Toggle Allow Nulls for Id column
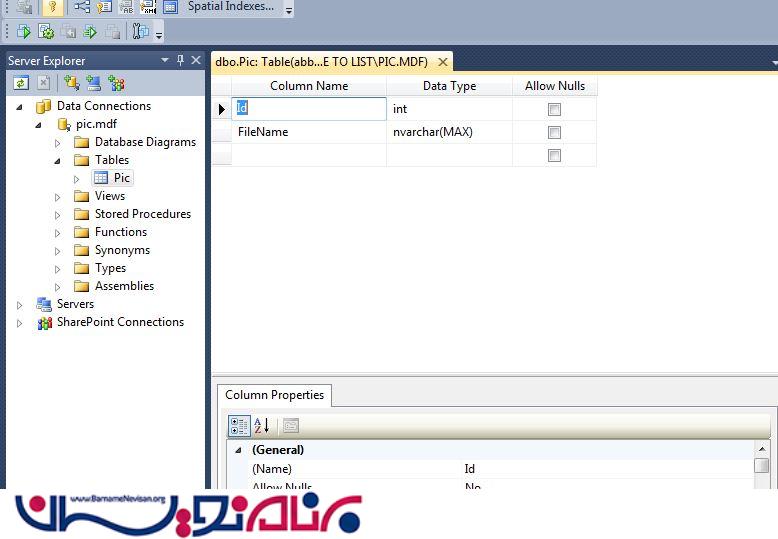 click(x=554, y=109)
